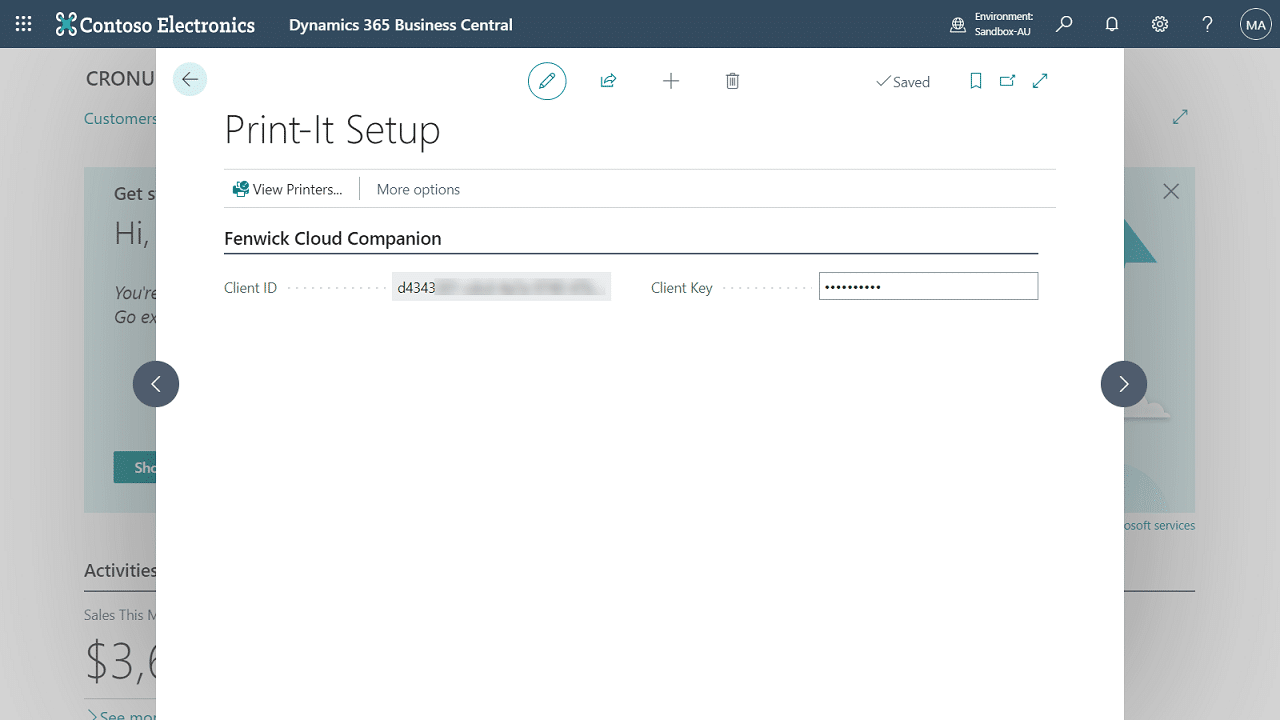Delete record with trash icon
This screenshot has width=1280, height=720.
pyautogui.click(x=732, y=81)
